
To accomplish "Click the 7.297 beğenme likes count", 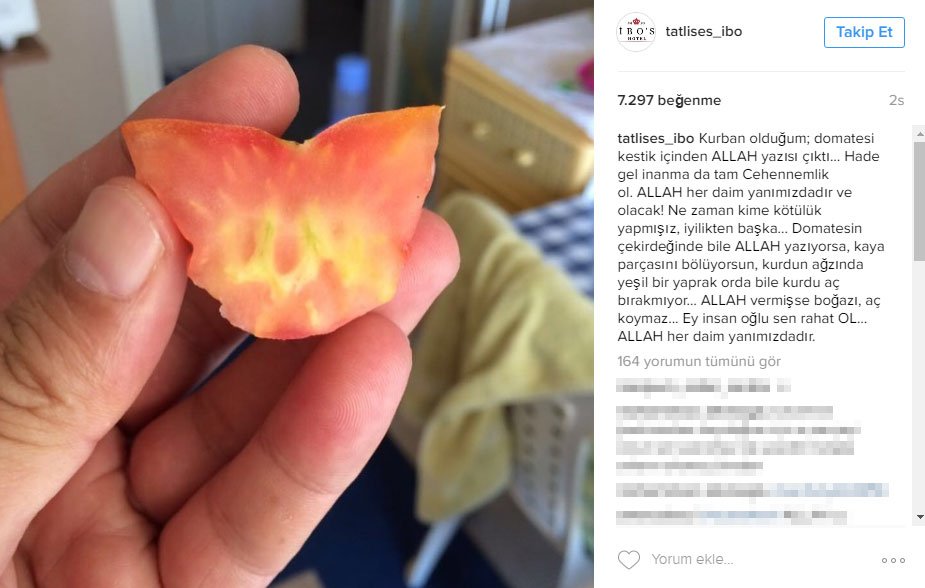I will 669,100.
